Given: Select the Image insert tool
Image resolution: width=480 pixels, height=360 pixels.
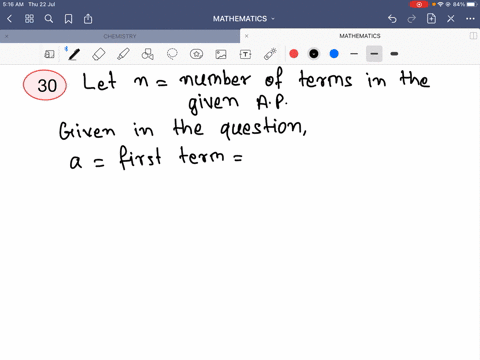Looking at the screenshot, I should point(221,54).
